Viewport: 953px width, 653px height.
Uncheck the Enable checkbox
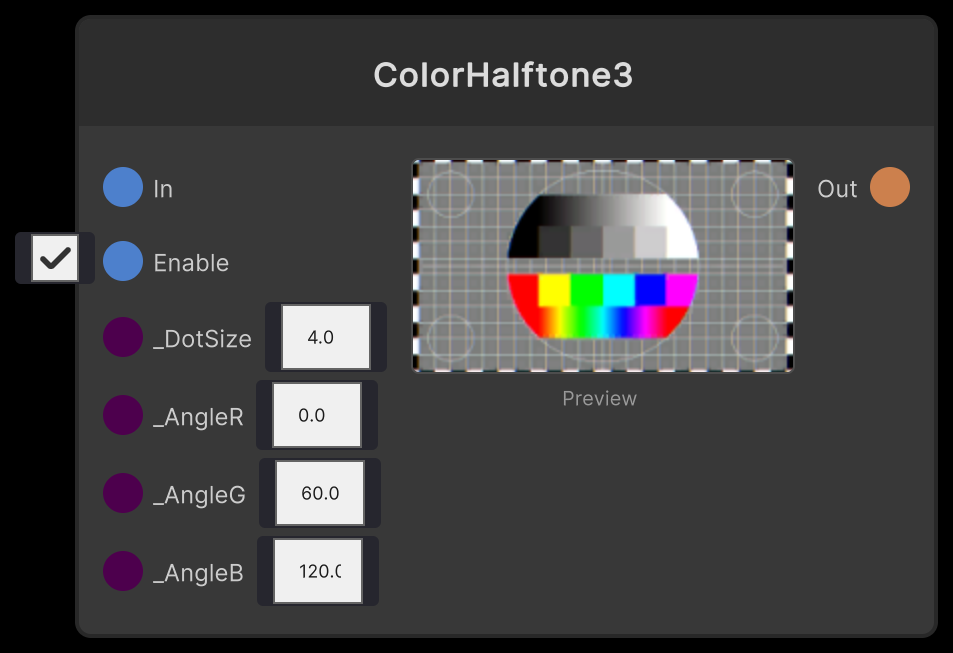(55, 259)
